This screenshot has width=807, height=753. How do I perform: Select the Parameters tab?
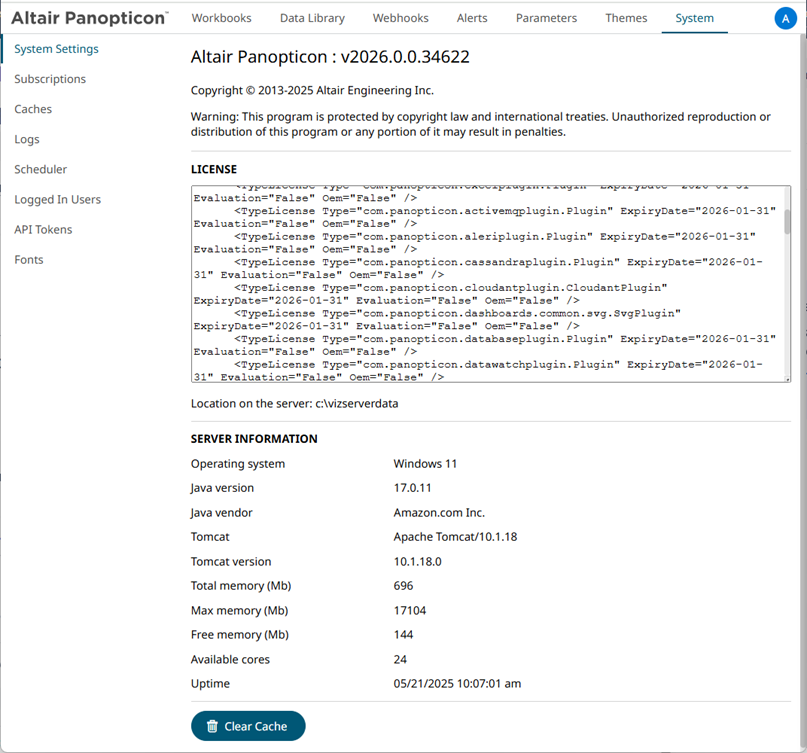(x=546, y=18)
